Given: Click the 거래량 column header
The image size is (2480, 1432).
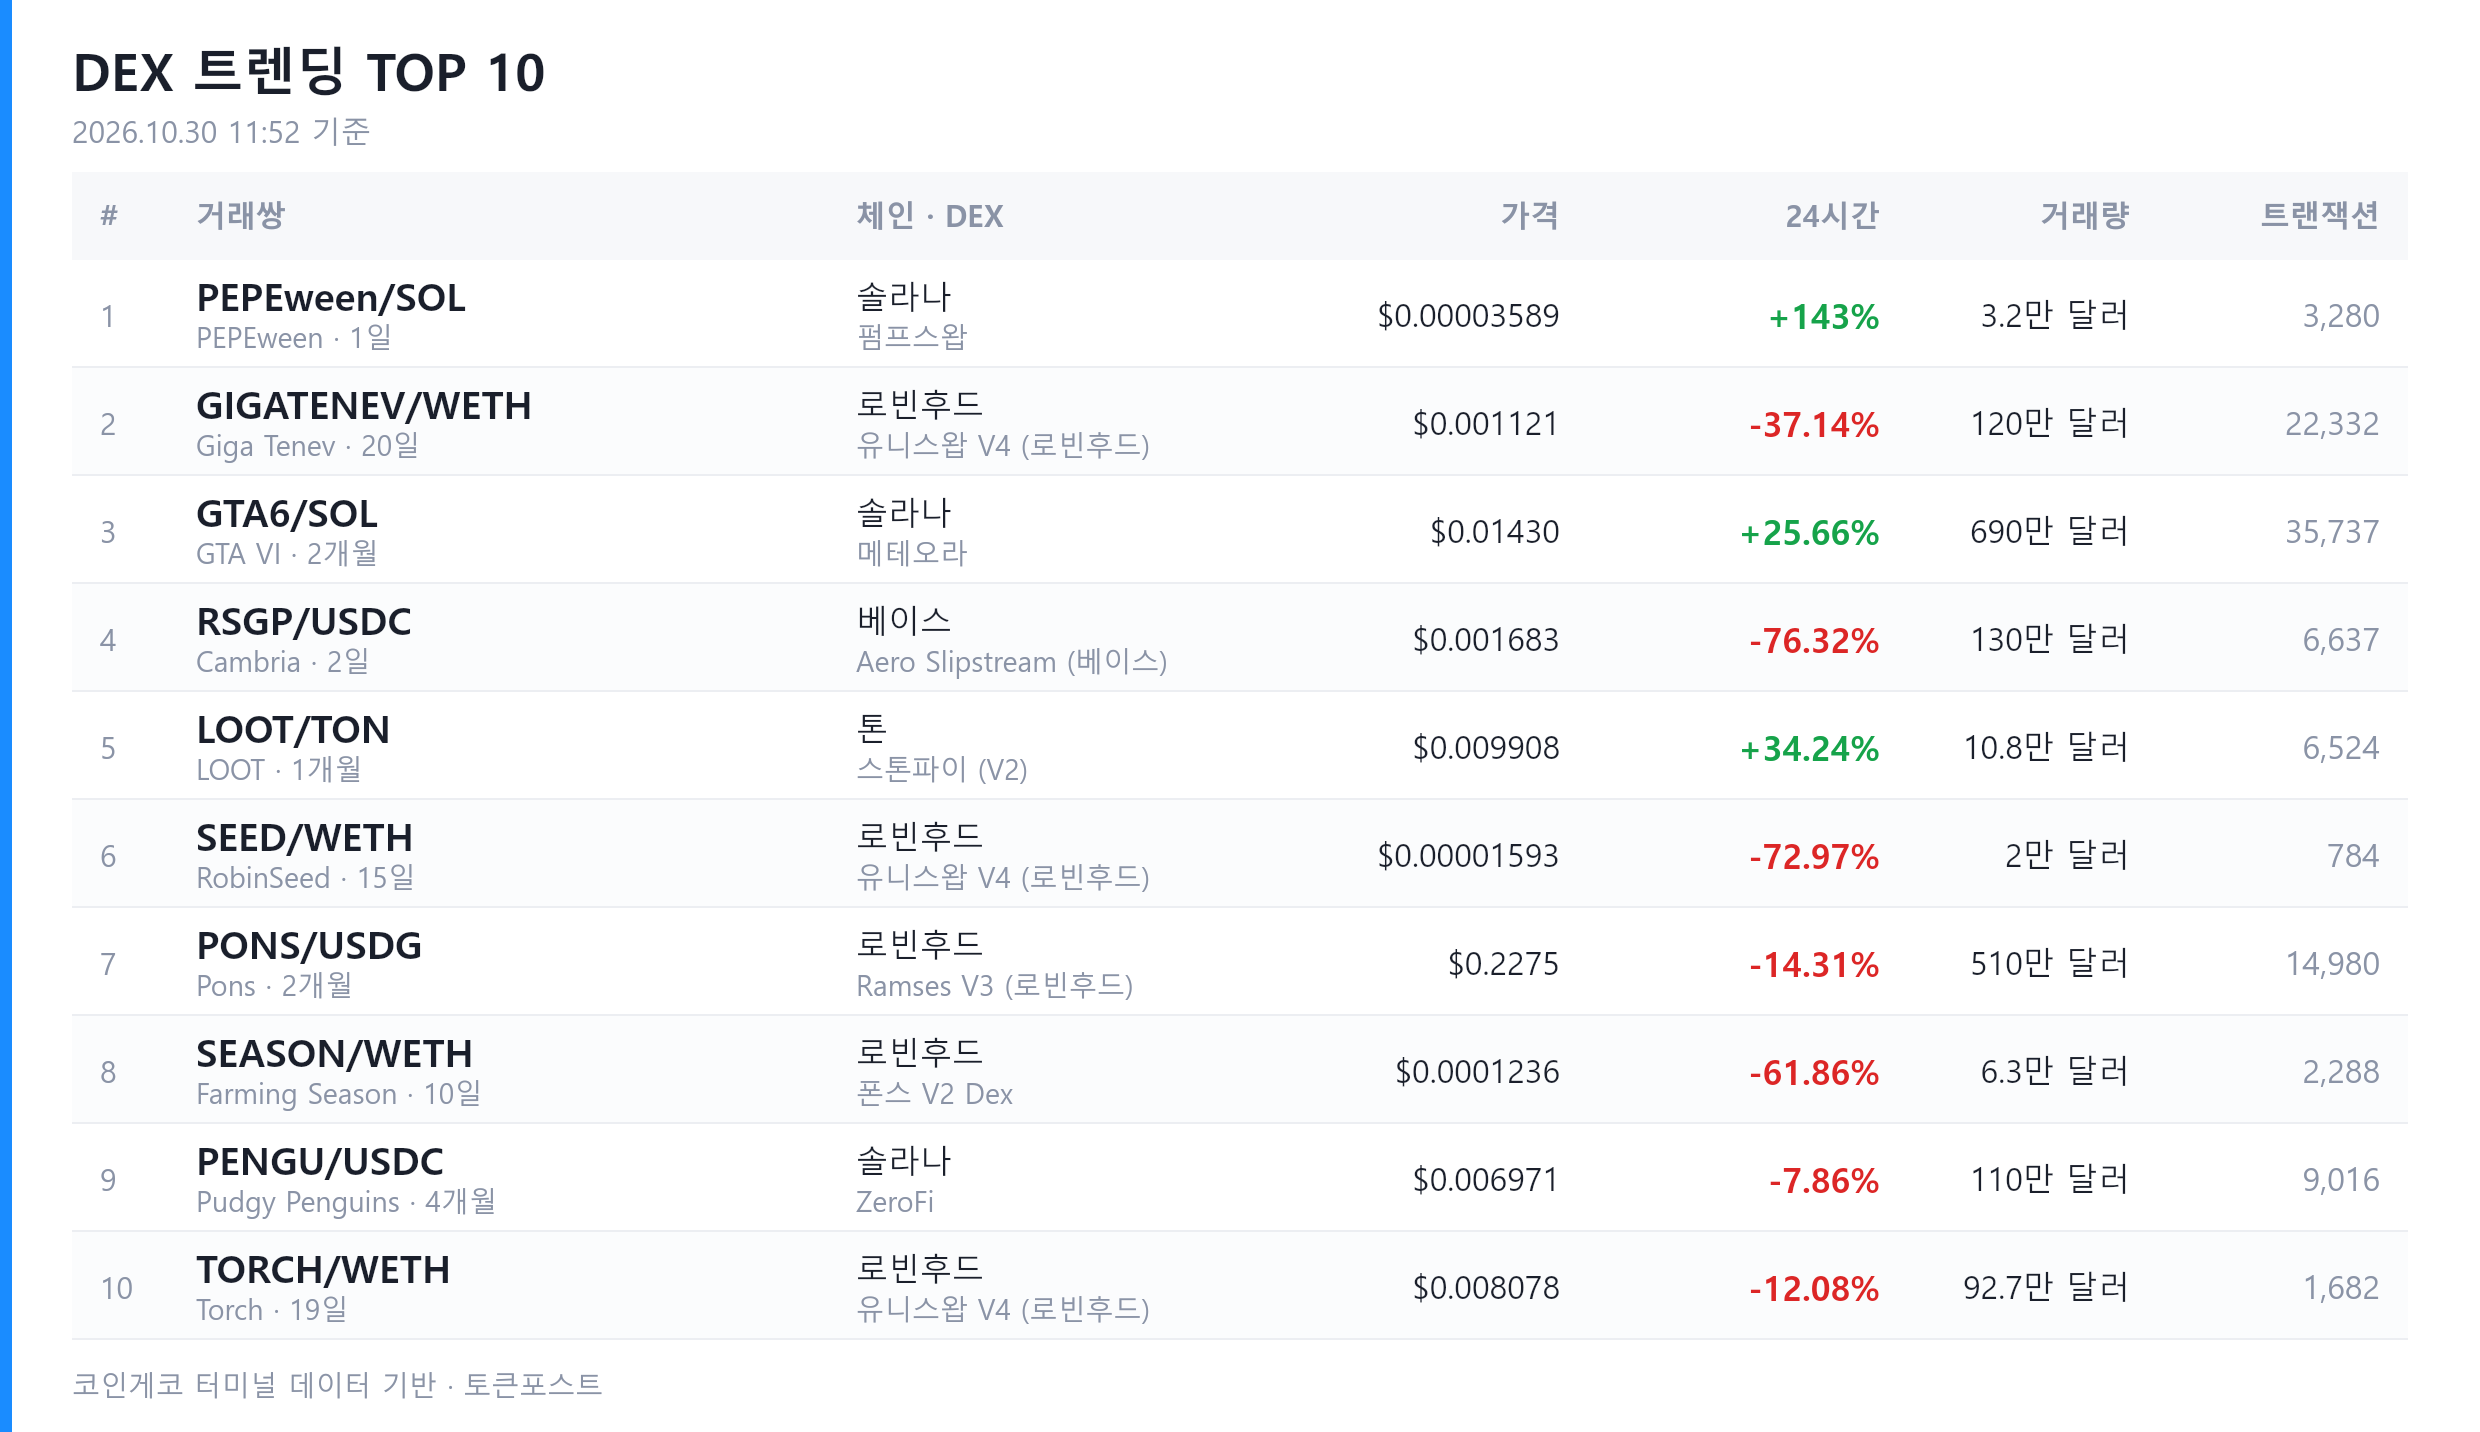Looking at the screenshot, I should point(2084,215).
